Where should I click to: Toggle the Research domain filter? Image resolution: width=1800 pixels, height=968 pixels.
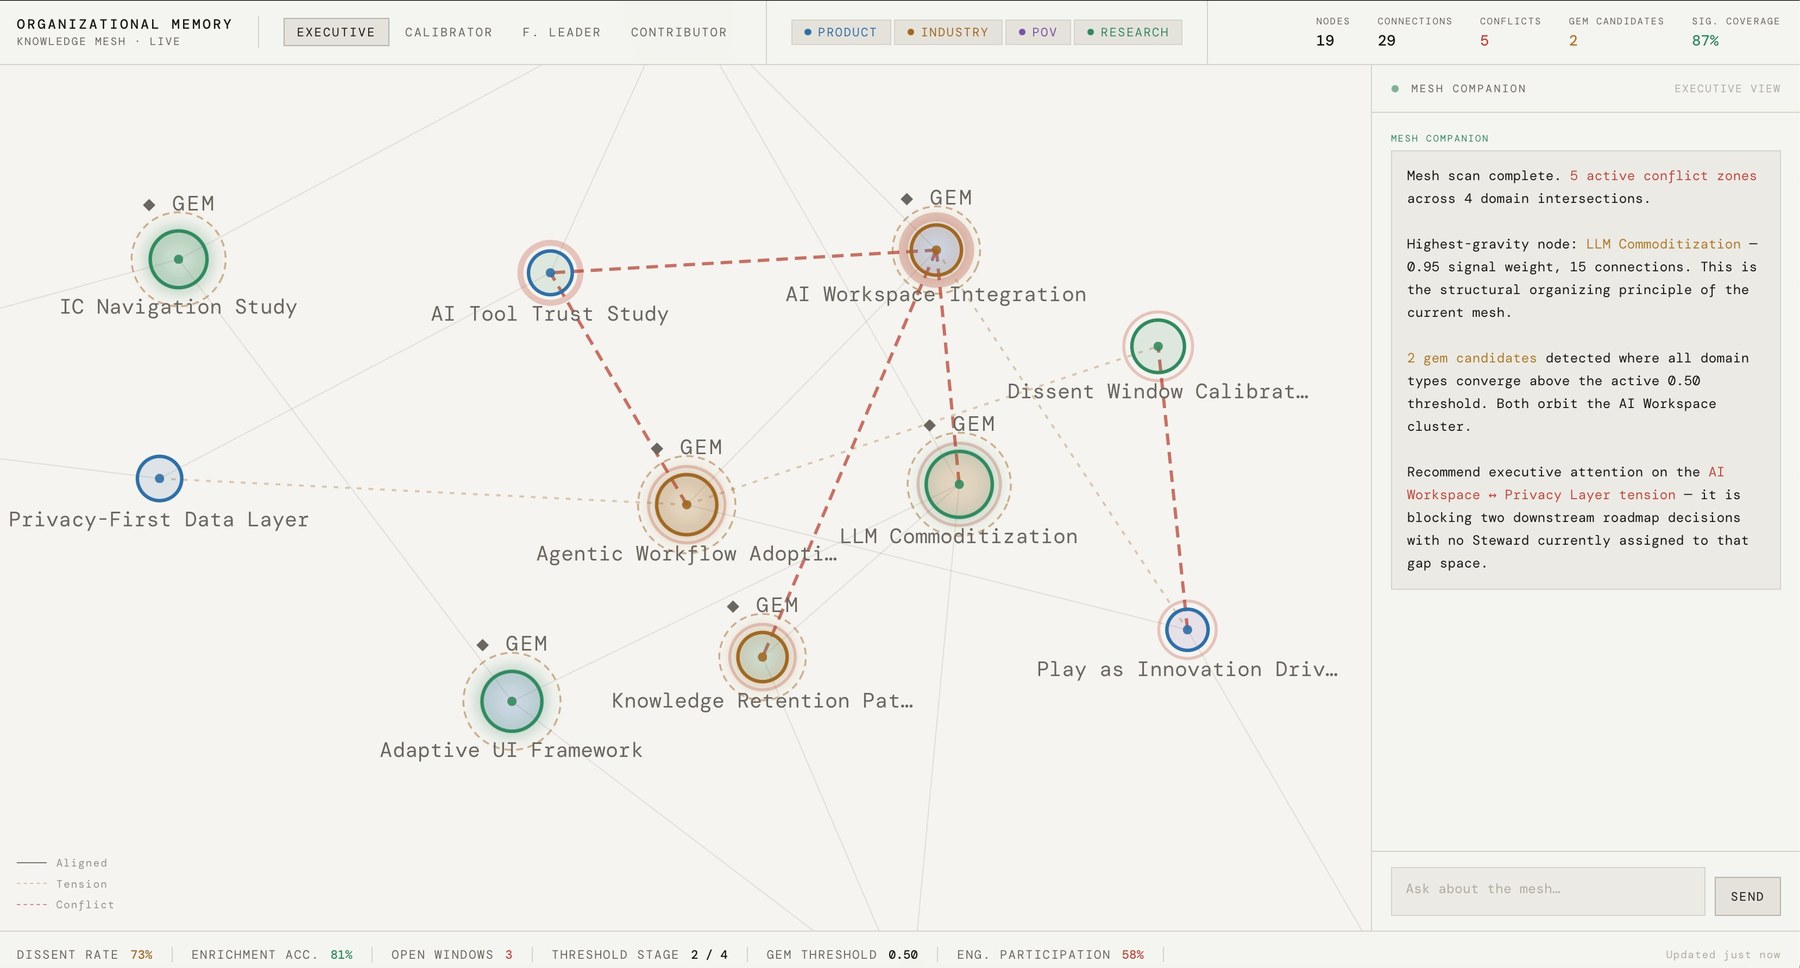(1128, 32)
